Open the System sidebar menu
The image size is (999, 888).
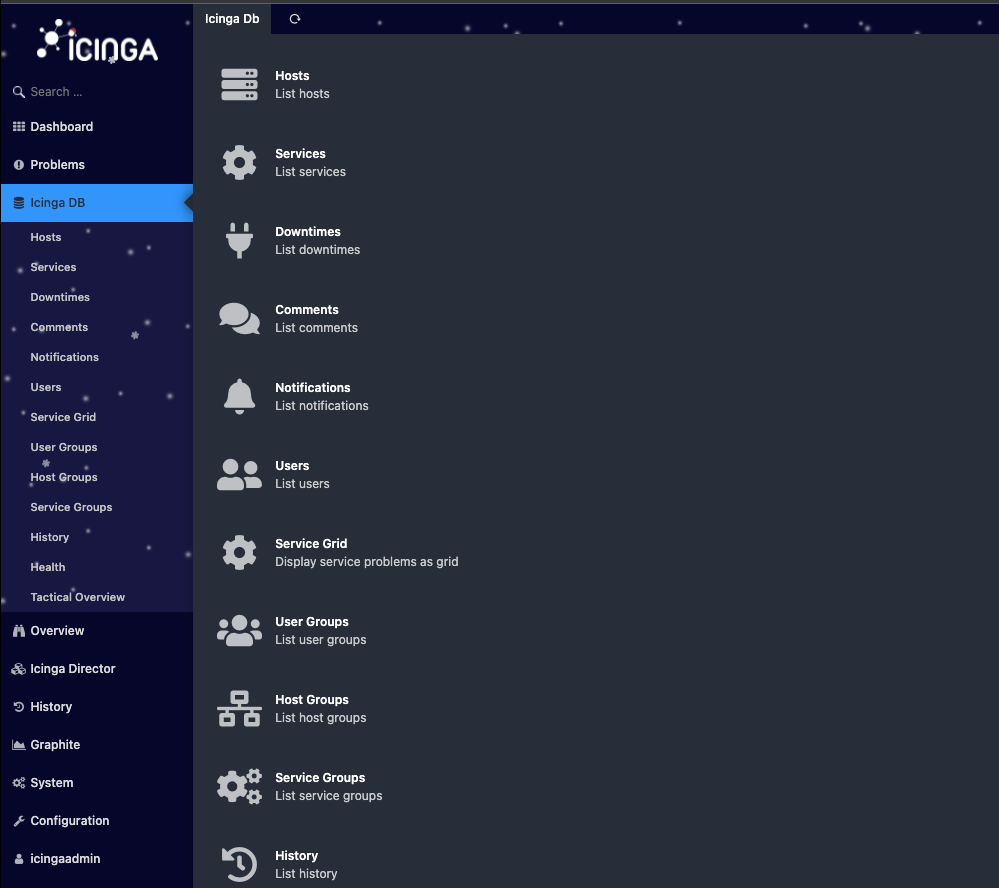tap(52, 782)
